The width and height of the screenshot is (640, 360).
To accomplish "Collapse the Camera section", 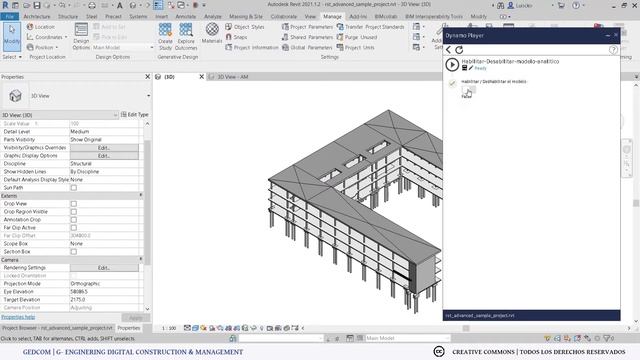I will tap(141, 260).
